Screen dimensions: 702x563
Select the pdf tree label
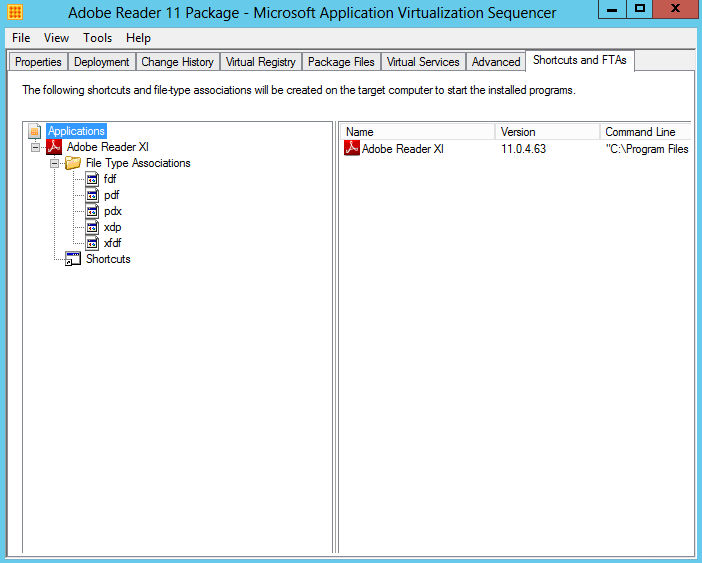click(x=111, y=195)
